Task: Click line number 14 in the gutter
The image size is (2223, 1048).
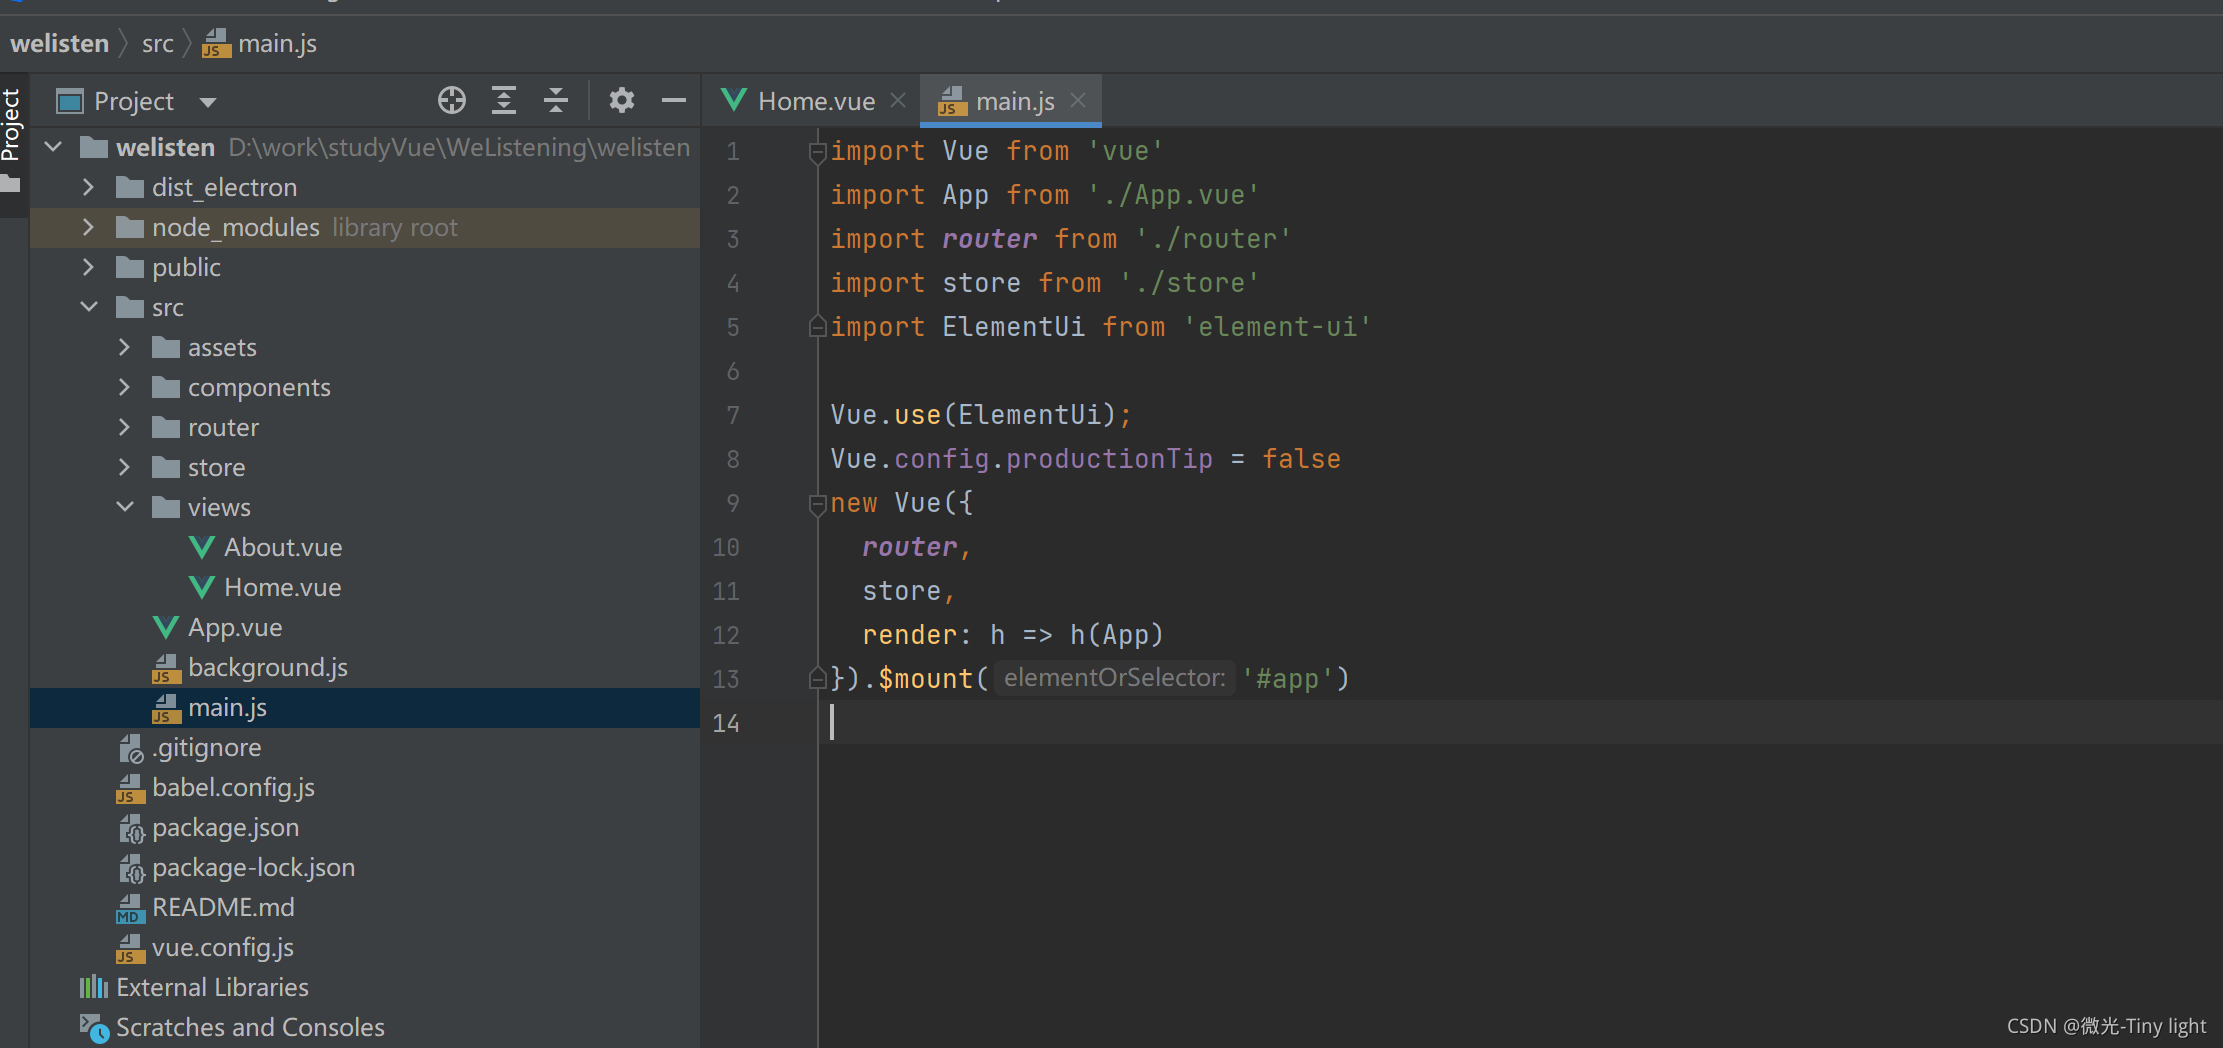Action: pyautogui.click(x=726, y=723)
